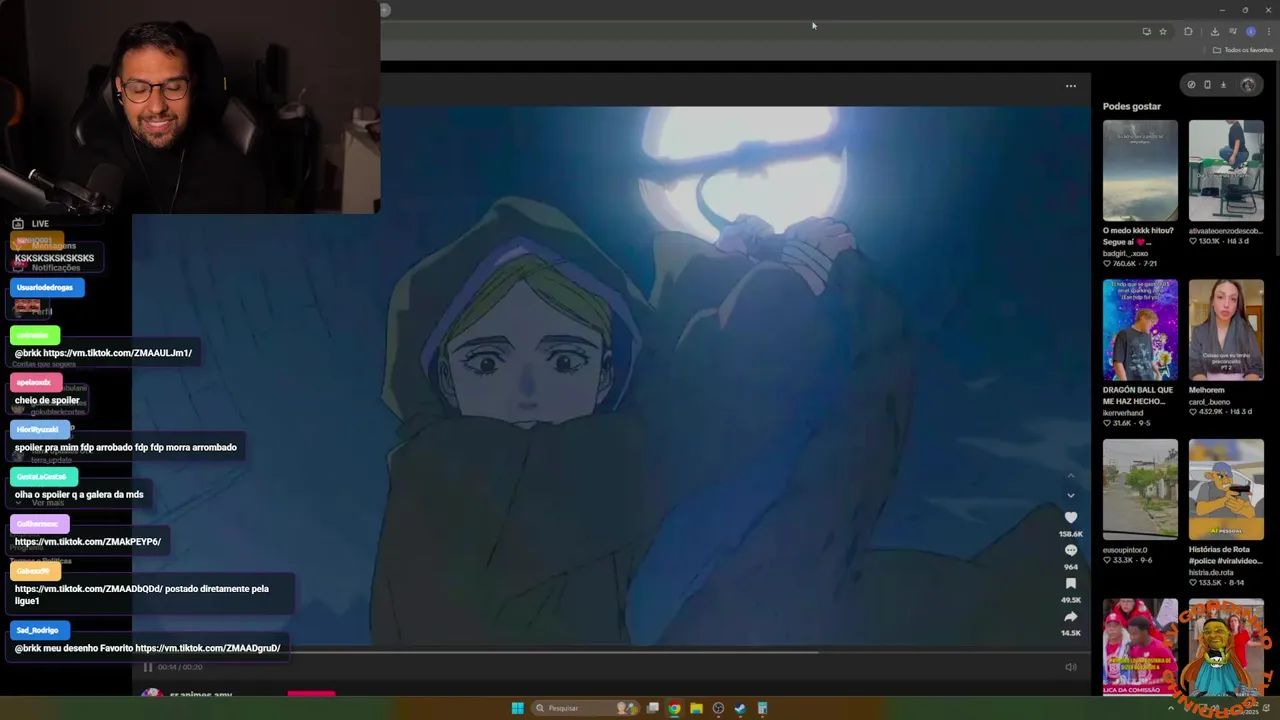Open the browser downloads icon
Image resolution: width=1280 pixels, height=720 pixels.
(x=1215, y=31)
